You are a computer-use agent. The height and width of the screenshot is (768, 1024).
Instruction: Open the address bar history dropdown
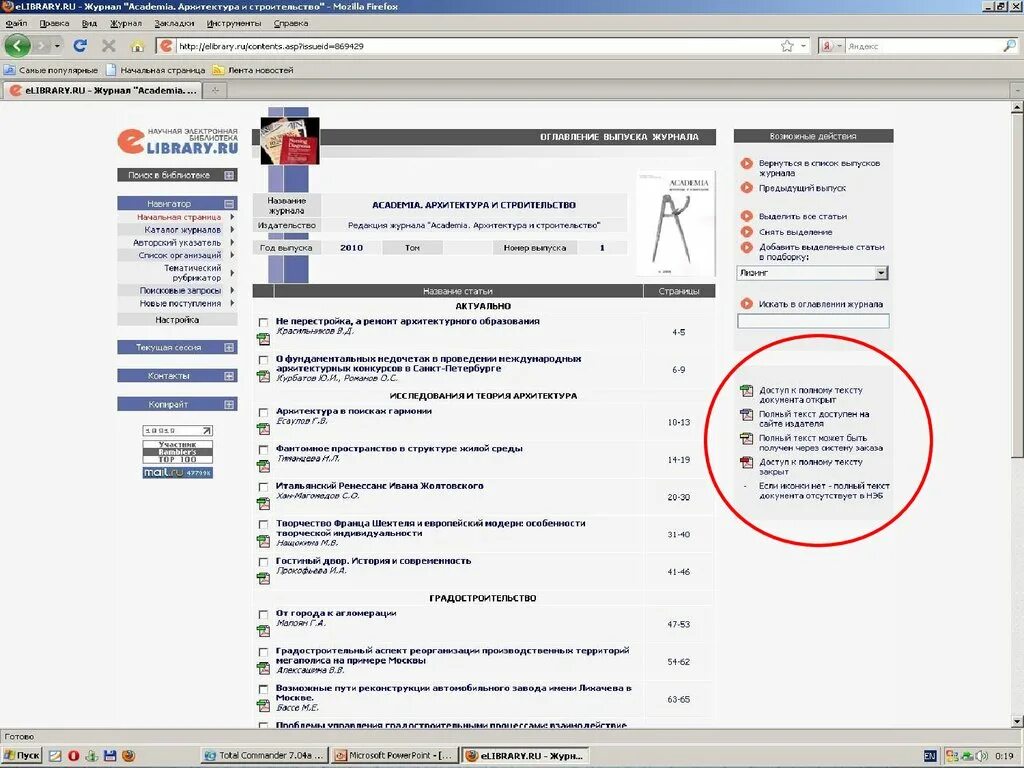pyautogui.click(x=803, y=46)
